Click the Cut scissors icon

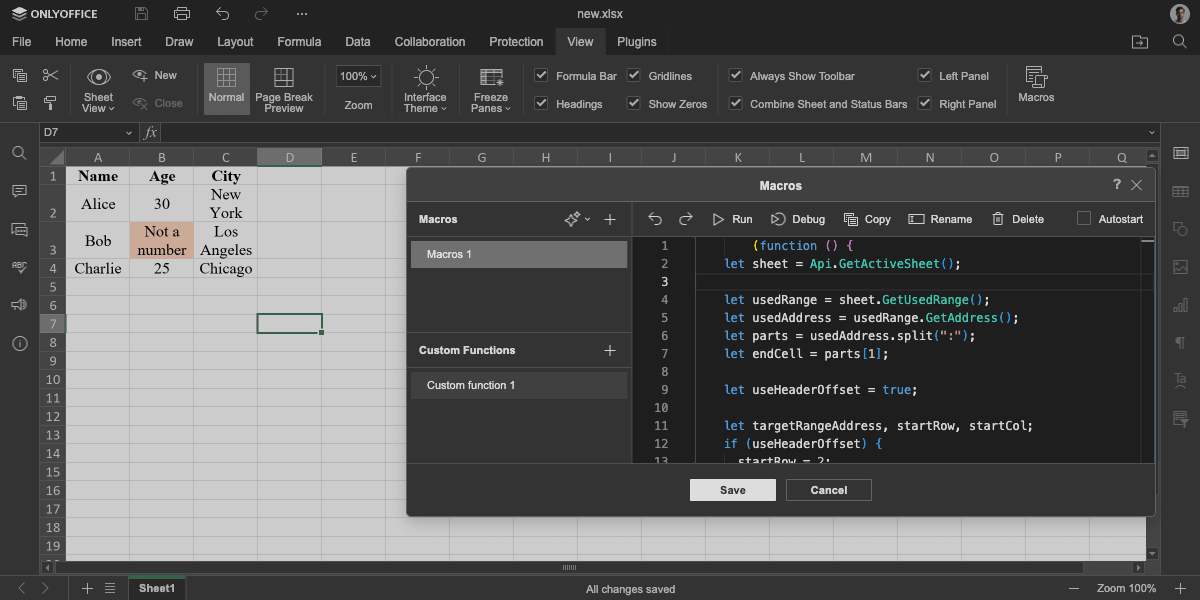coord(51,75)
